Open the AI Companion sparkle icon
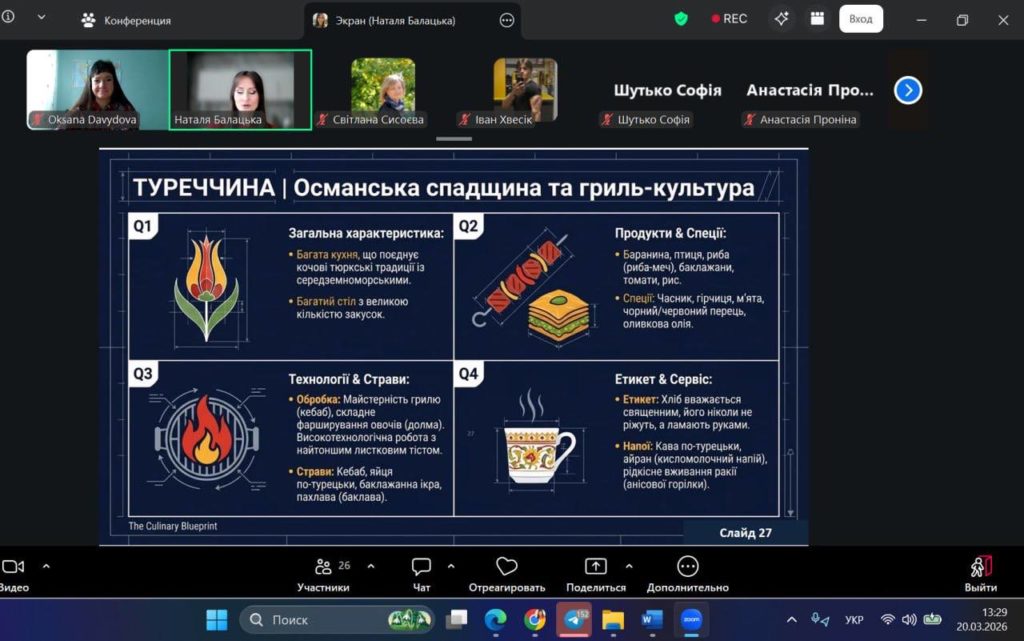The width and height of the screenshot is (1024, 641). click(x=782, y=19)
